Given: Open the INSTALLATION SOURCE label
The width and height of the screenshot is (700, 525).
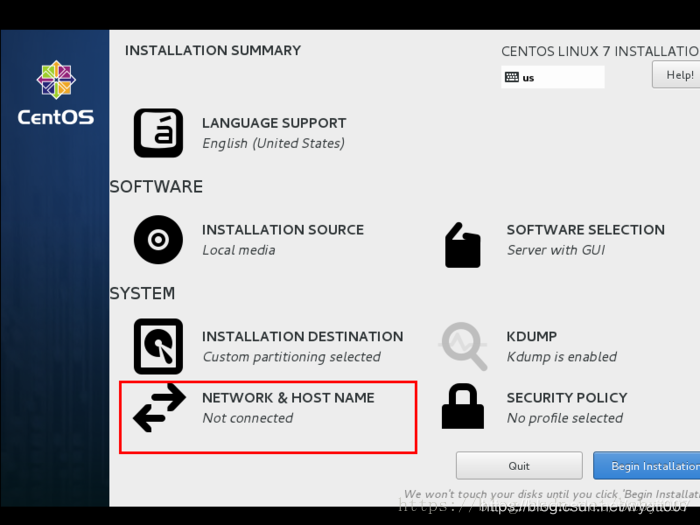Looking at the screenshot, I should (283, 230).
